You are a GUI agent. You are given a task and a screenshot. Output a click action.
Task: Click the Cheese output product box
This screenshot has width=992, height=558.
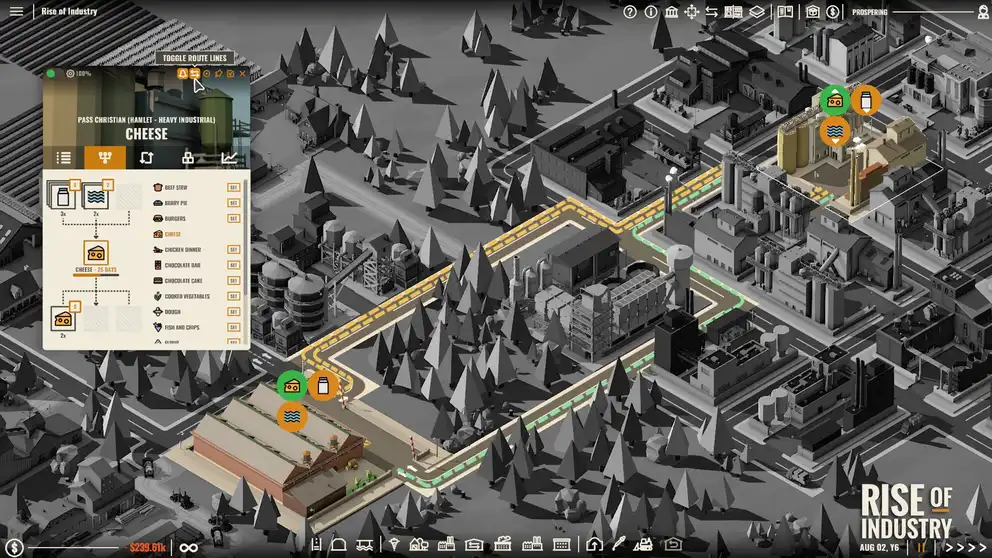98,251
